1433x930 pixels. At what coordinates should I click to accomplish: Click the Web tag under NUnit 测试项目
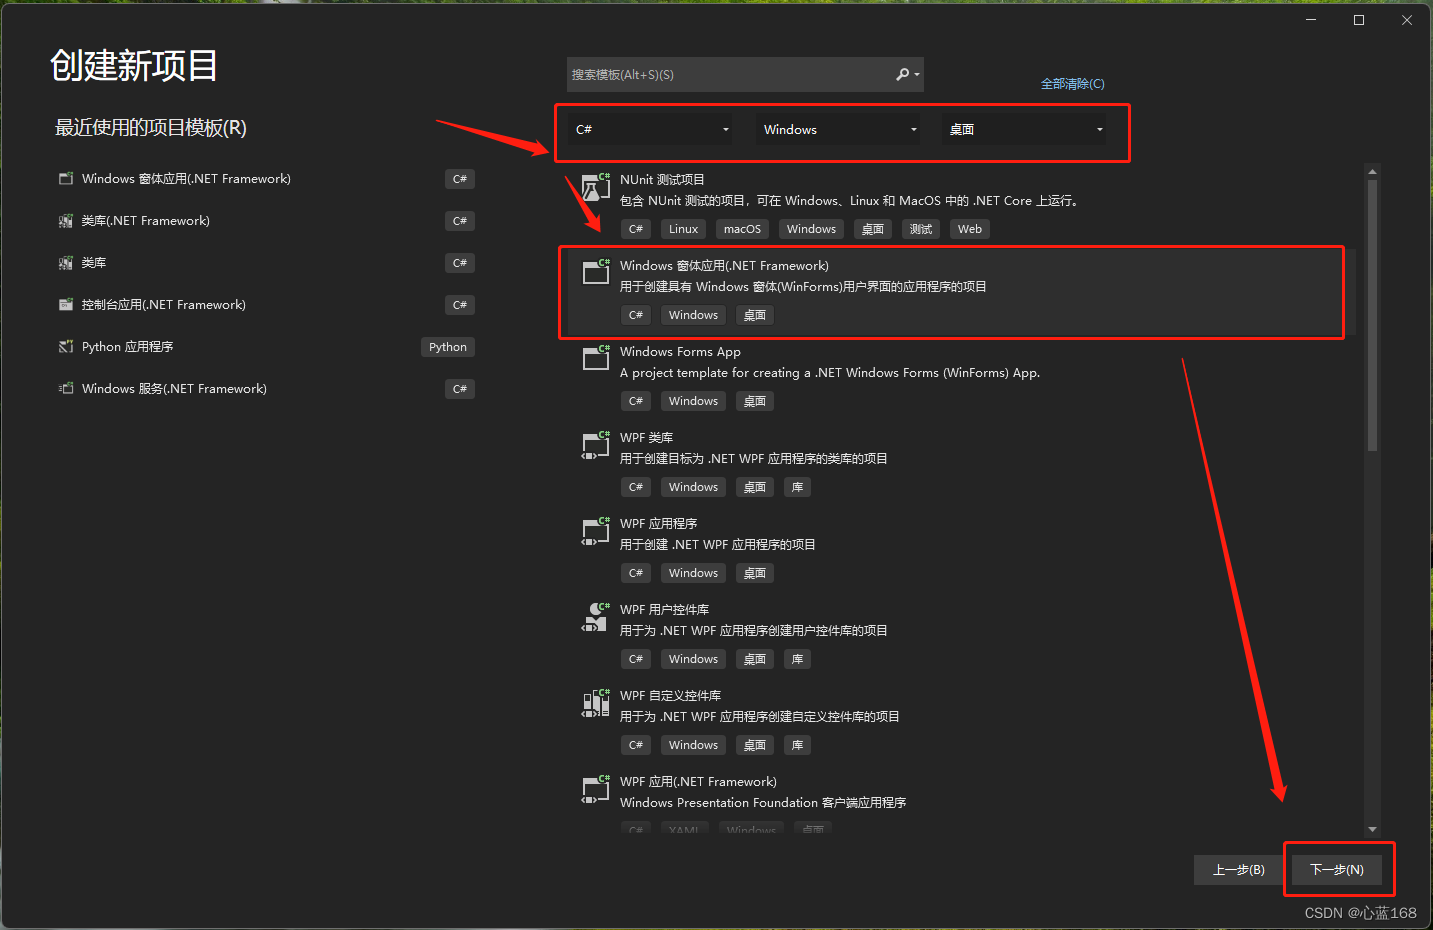pos(970,229)
